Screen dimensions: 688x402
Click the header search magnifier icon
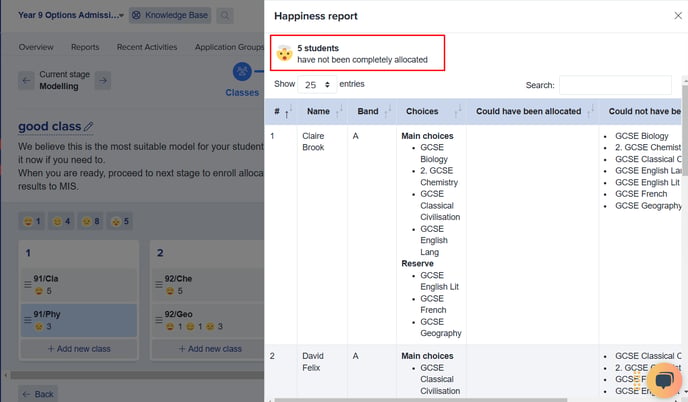coord(225,15)
